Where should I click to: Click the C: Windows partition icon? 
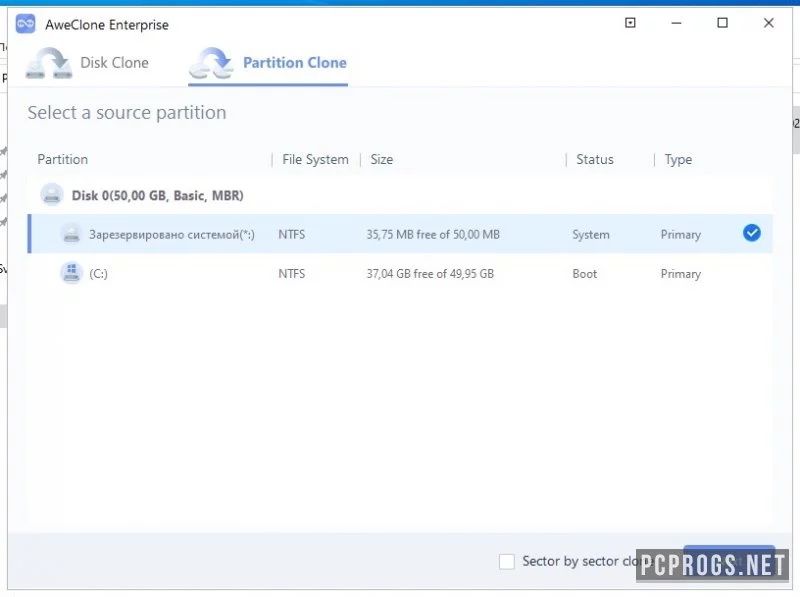(x=71, y=273)
